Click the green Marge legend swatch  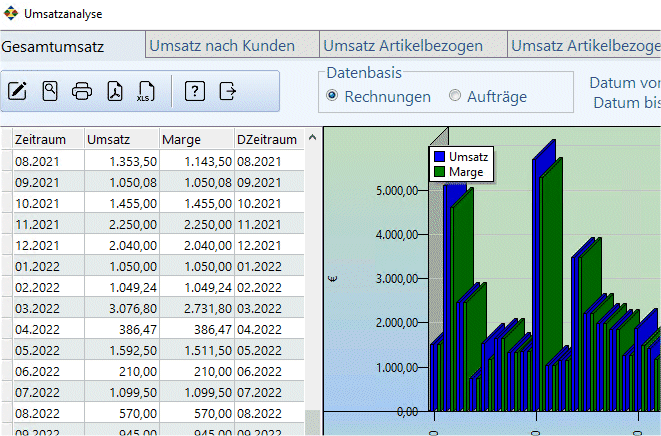(439, 172)
